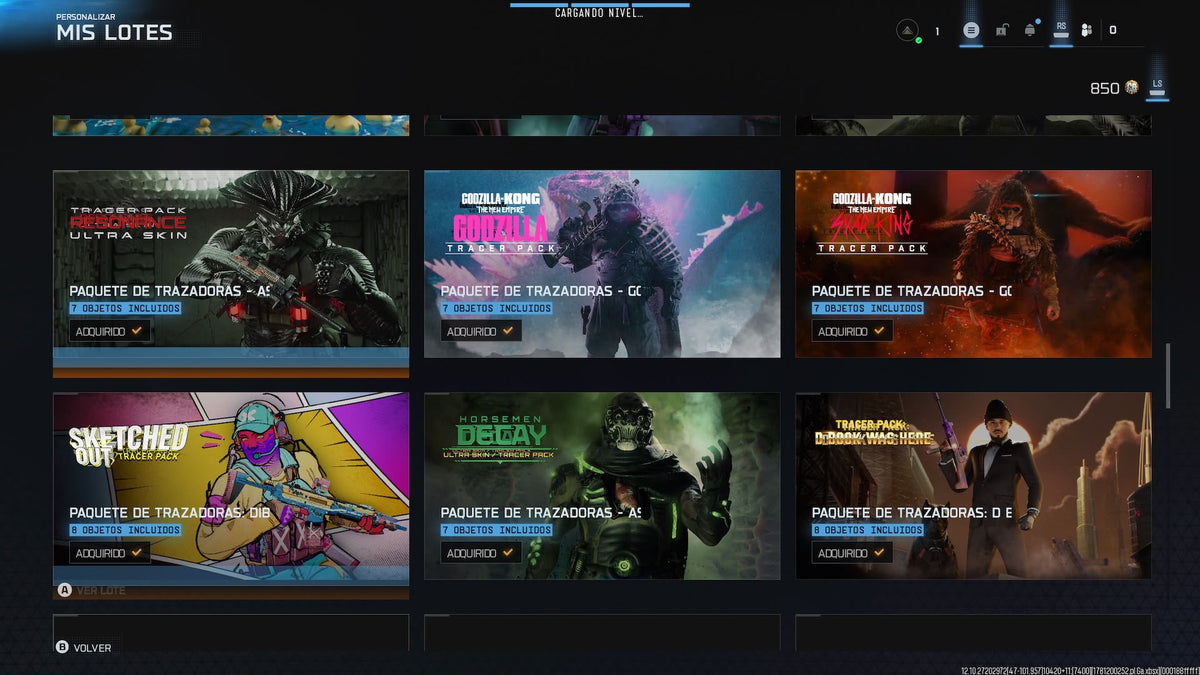Click Adquirido badge on D.Book bundle

[x=852, y=553]
